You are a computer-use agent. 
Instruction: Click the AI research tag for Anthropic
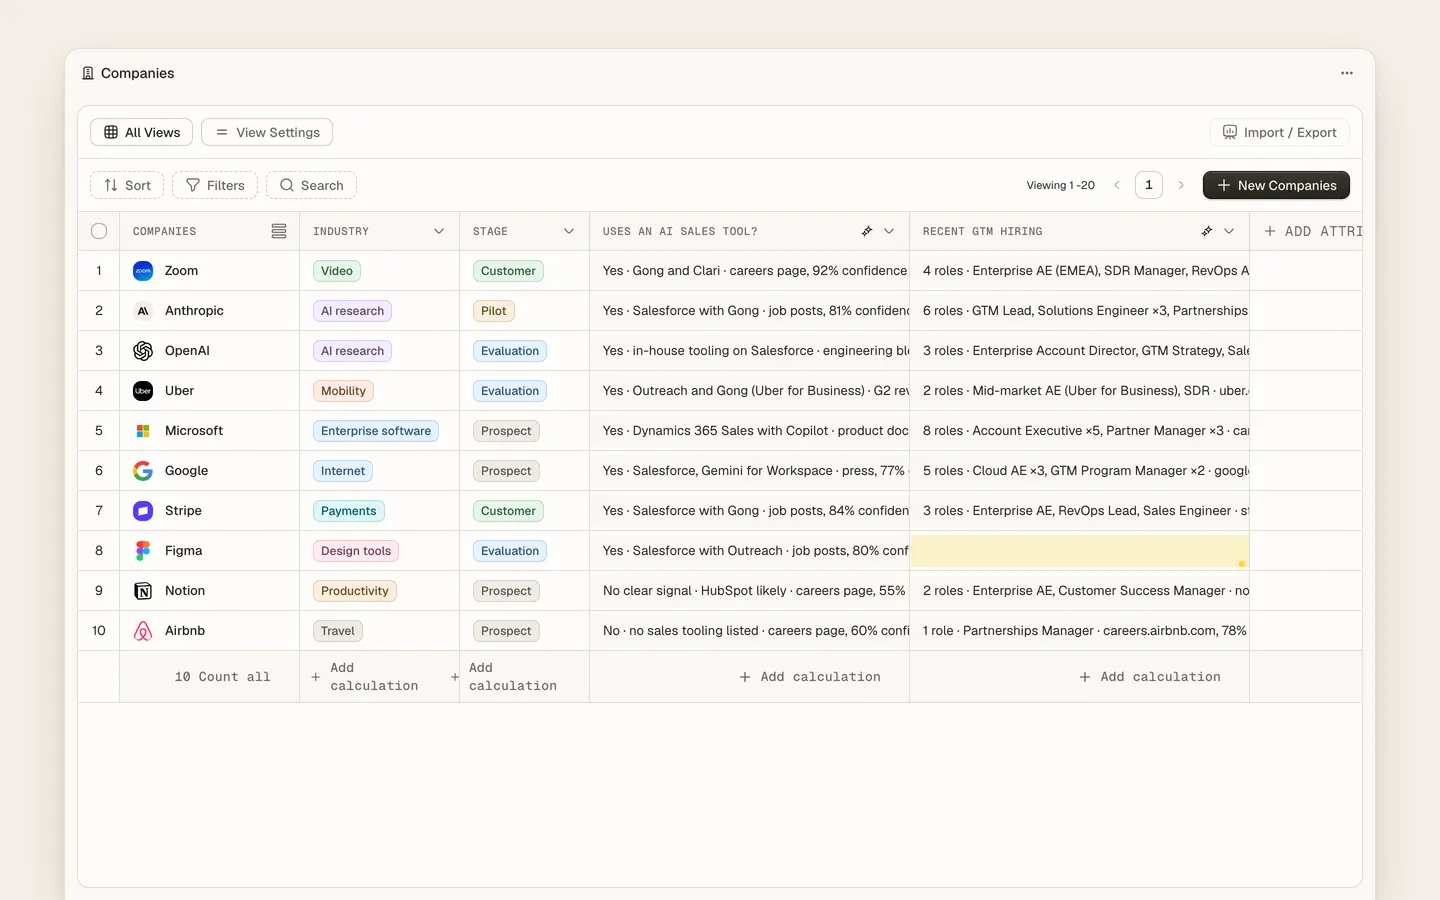(352, 311)
